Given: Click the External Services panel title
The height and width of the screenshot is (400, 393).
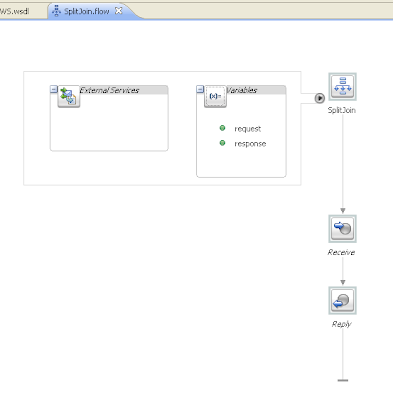Looking at the screenshot, I should click(109, 90).
